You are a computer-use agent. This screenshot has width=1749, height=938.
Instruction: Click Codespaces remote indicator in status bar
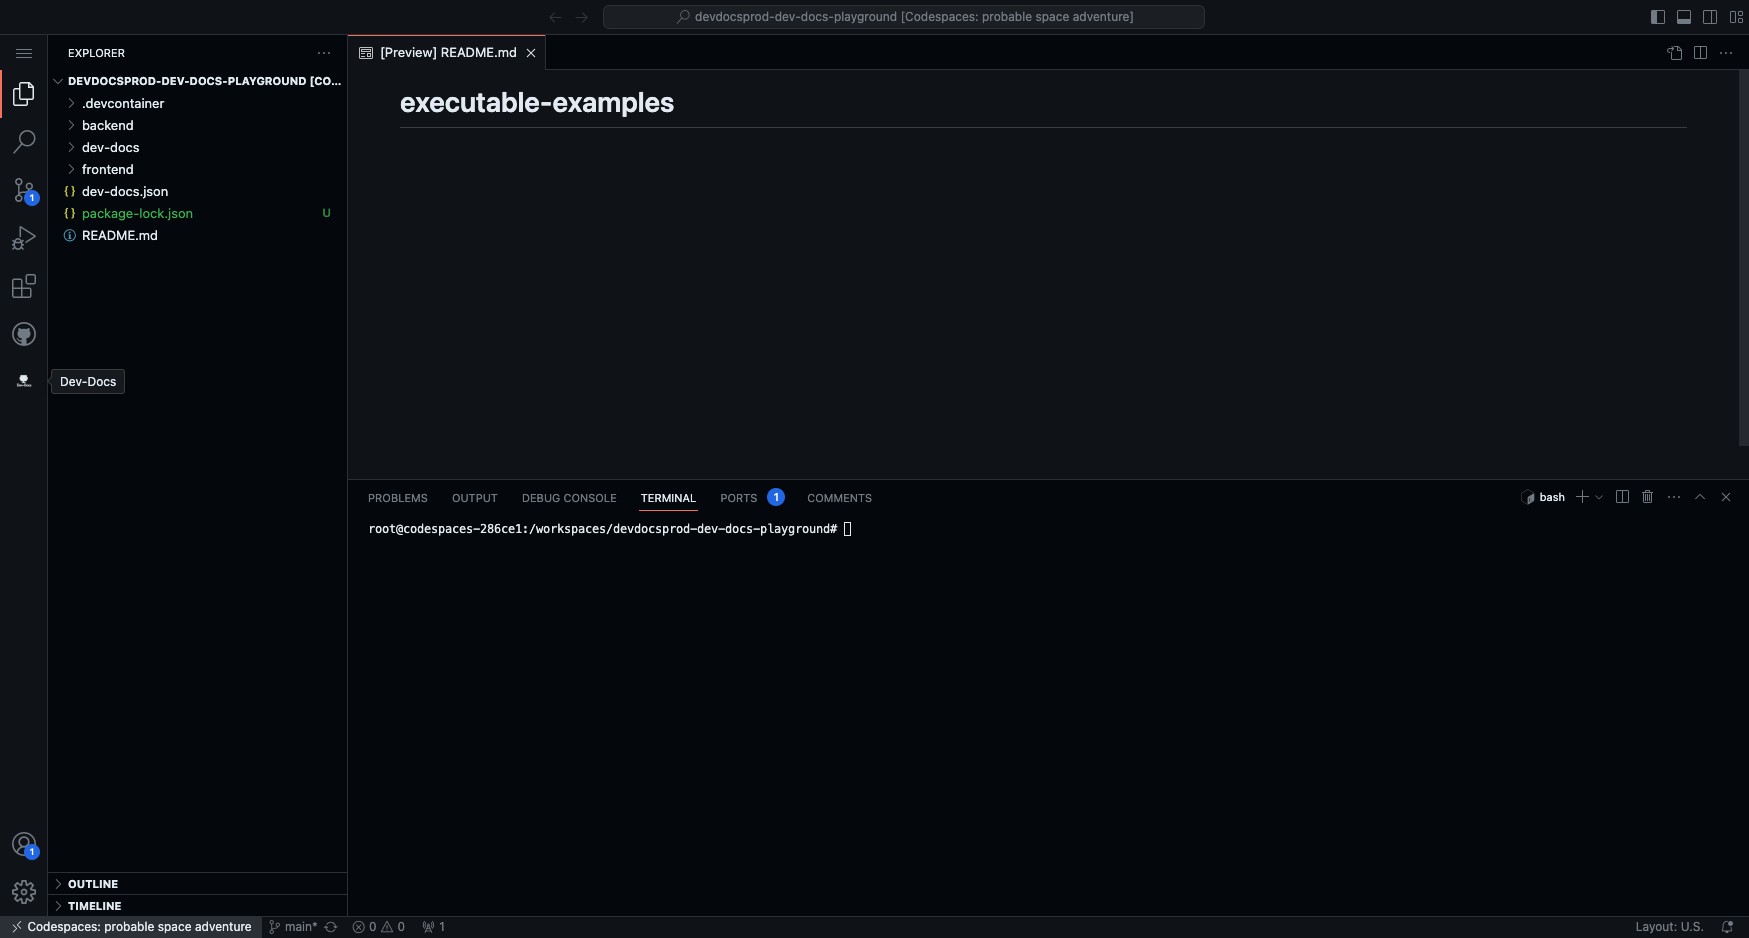tap(131, 927)
